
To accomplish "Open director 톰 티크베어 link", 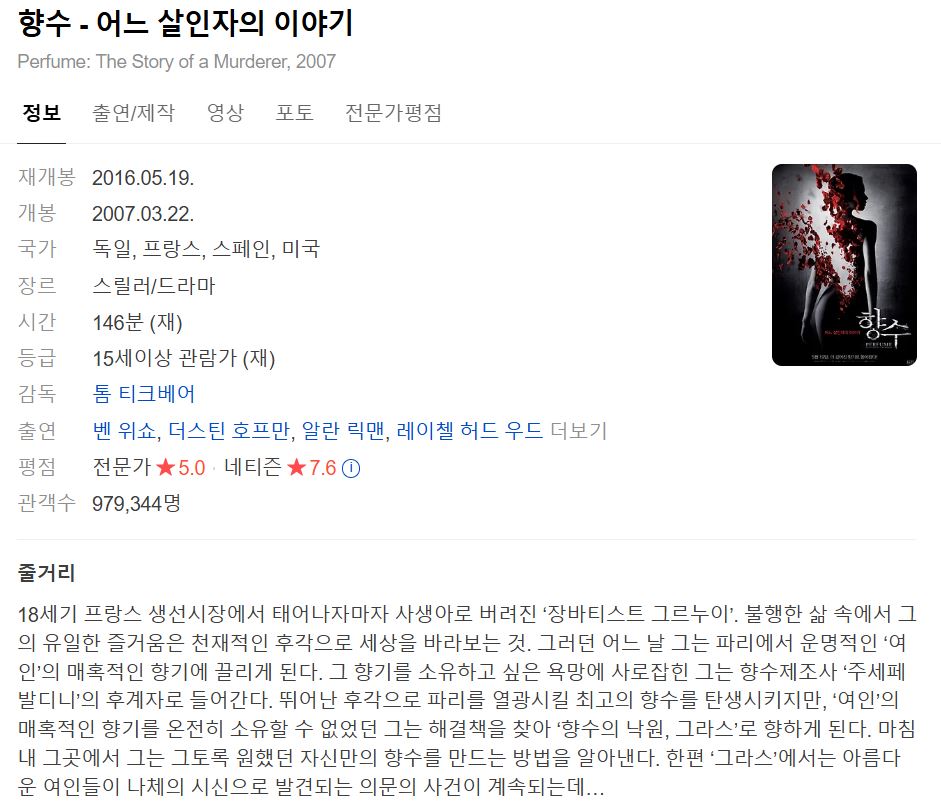I will click(x=143, y=394).
